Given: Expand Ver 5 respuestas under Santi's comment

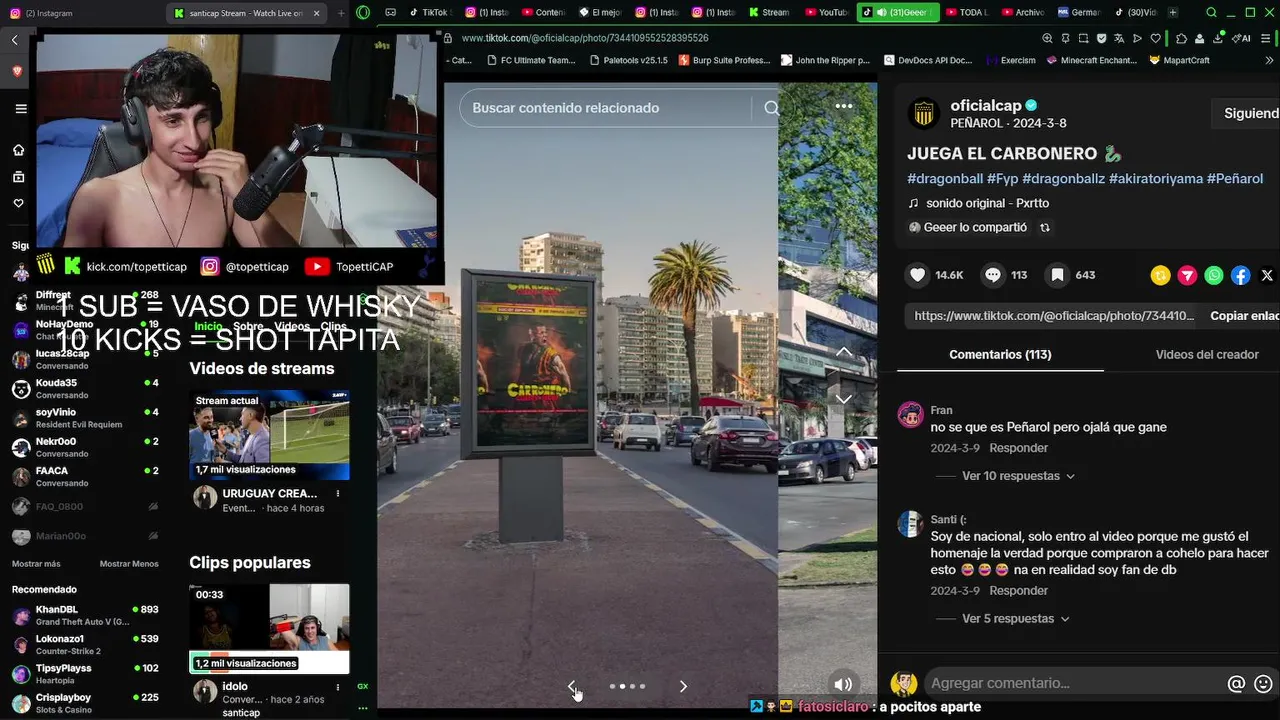Looking at the screenshot, I should coord(1015,619).
